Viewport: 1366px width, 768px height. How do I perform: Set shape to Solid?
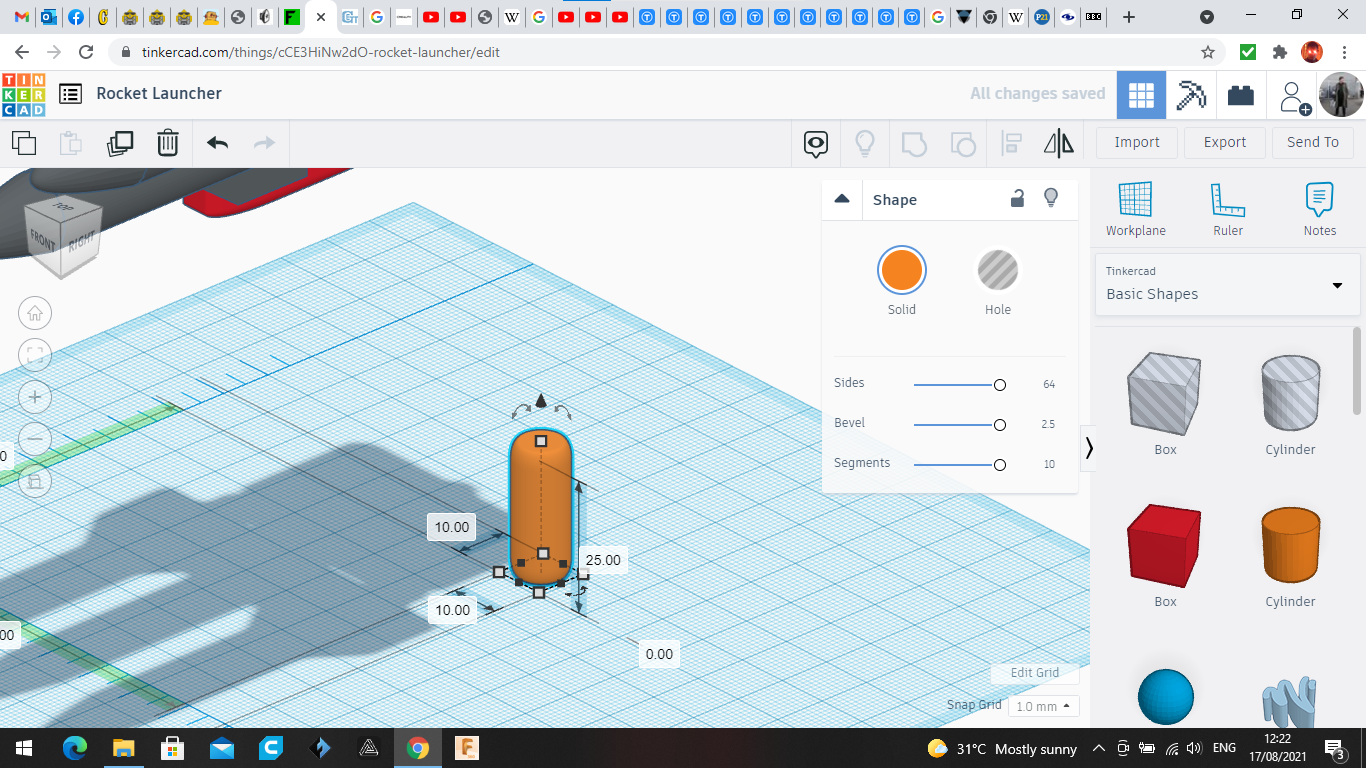901,270
